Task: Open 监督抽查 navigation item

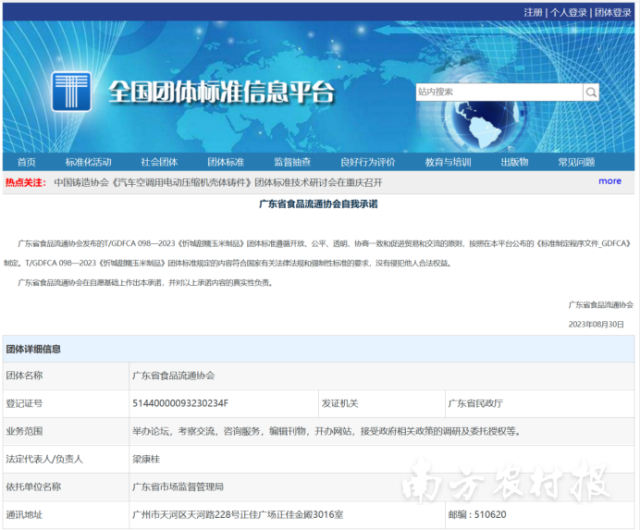Action: [x=292, y=162]
